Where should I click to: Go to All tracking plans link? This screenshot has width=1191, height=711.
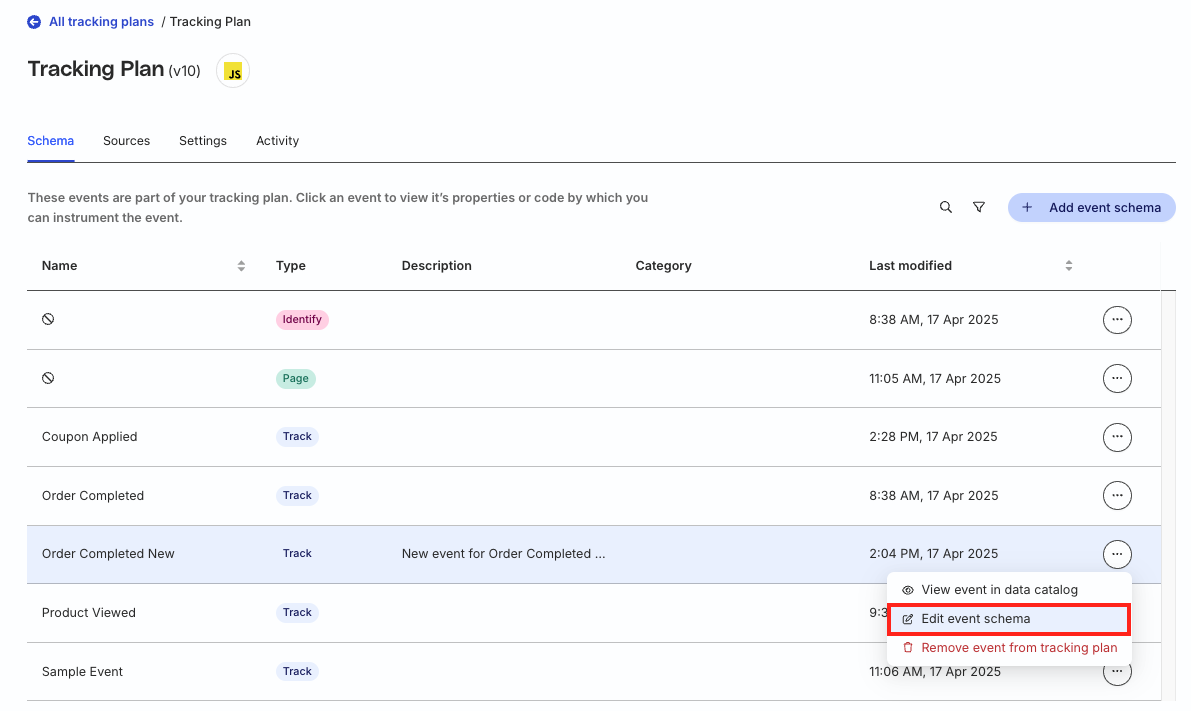(101, 22)
